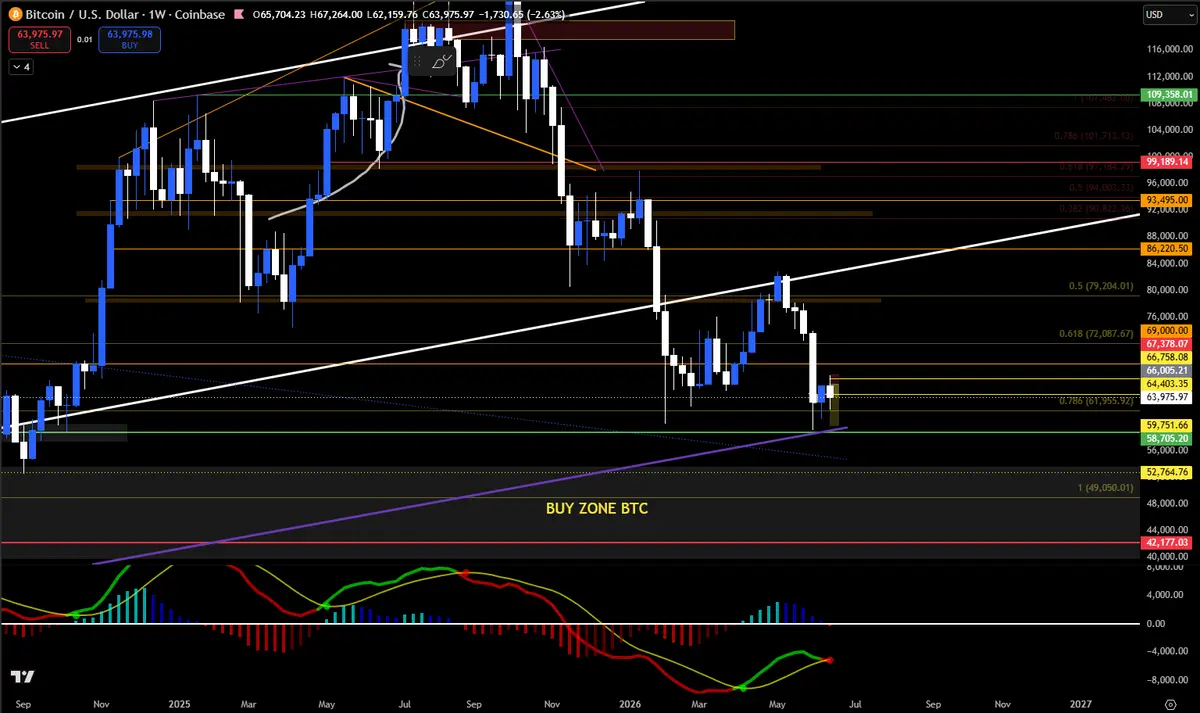Click the red 42,177.03 price label
This screenshot has height=713, width=1200.
[x=1168, y=542]
